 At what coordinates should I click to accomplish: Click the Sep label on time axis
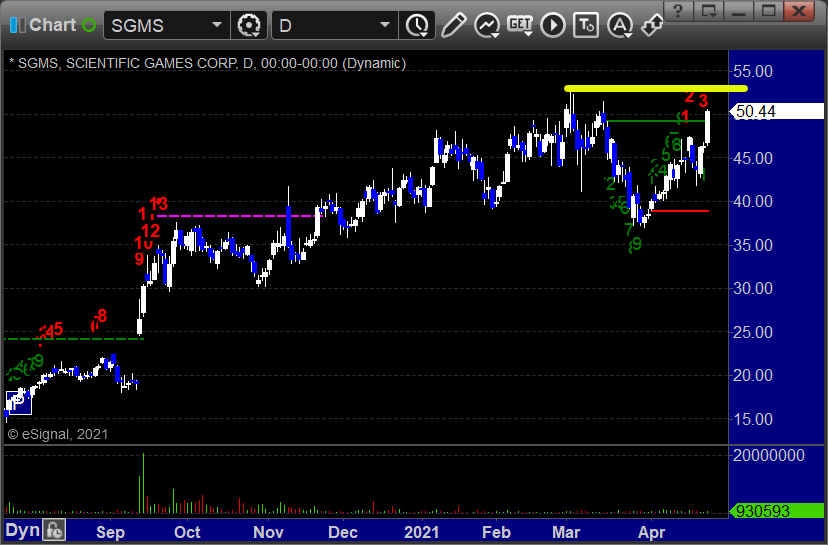(x=110, y=532)
